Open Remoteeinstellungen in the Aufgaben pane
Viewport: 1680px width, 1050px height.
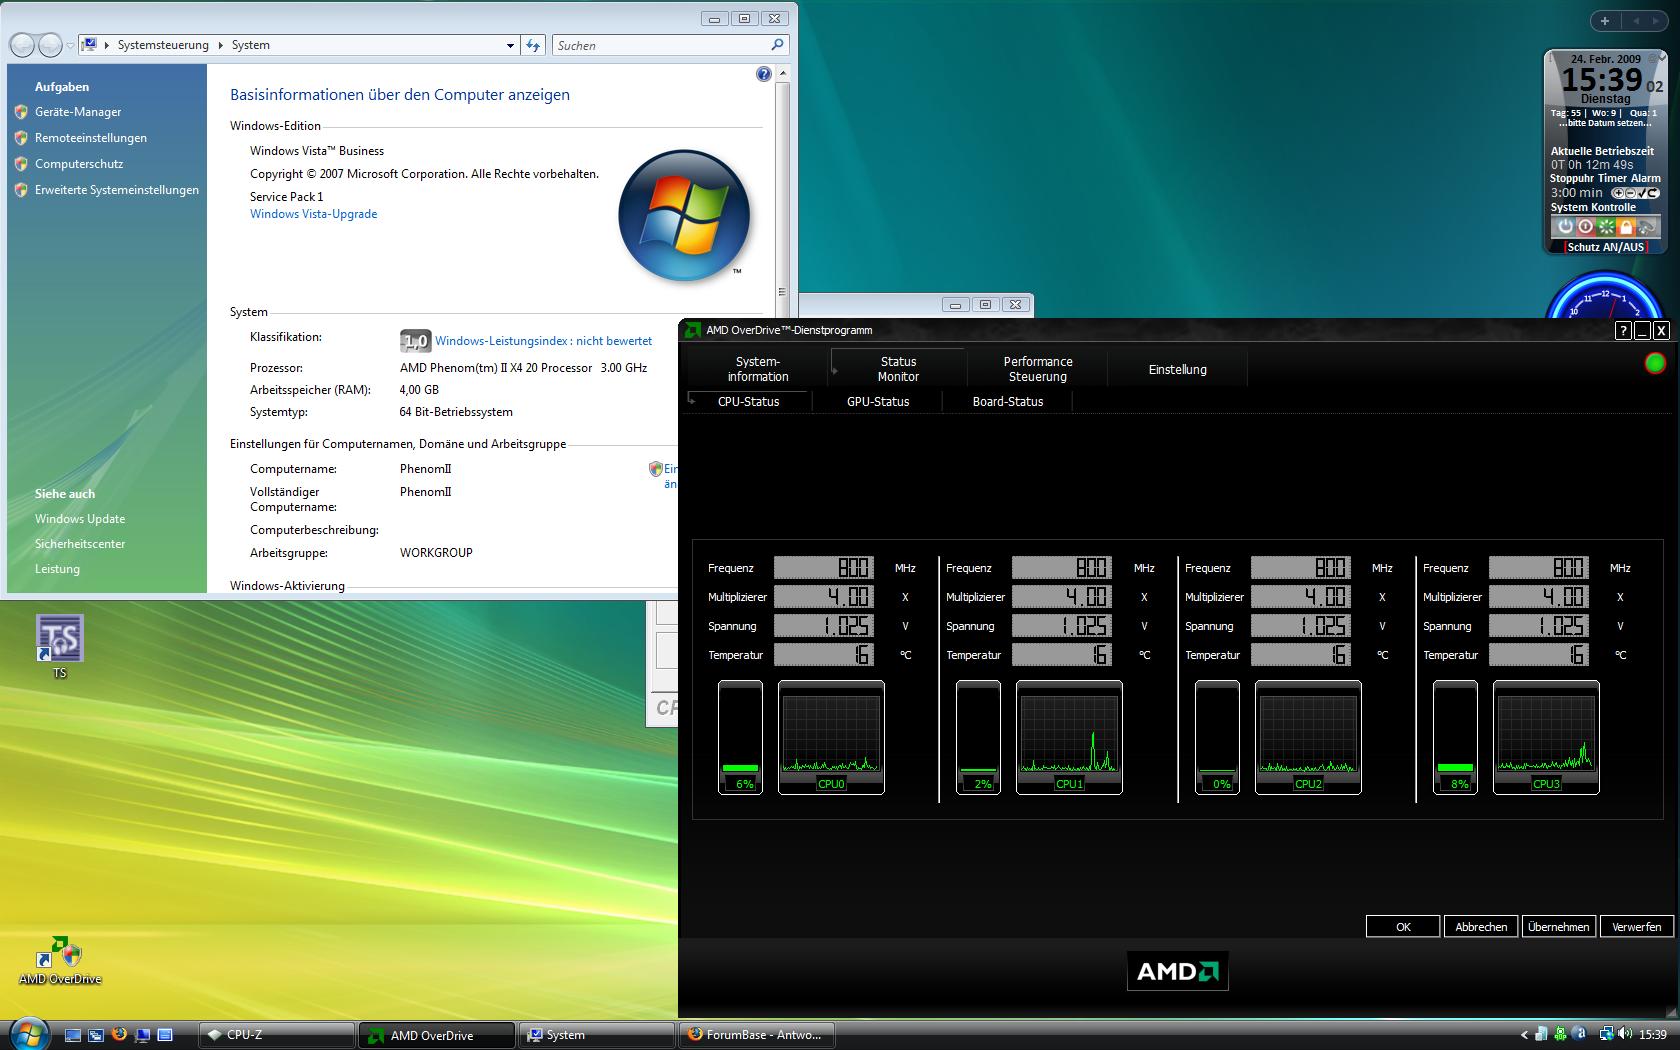click(x=91, y=138)
